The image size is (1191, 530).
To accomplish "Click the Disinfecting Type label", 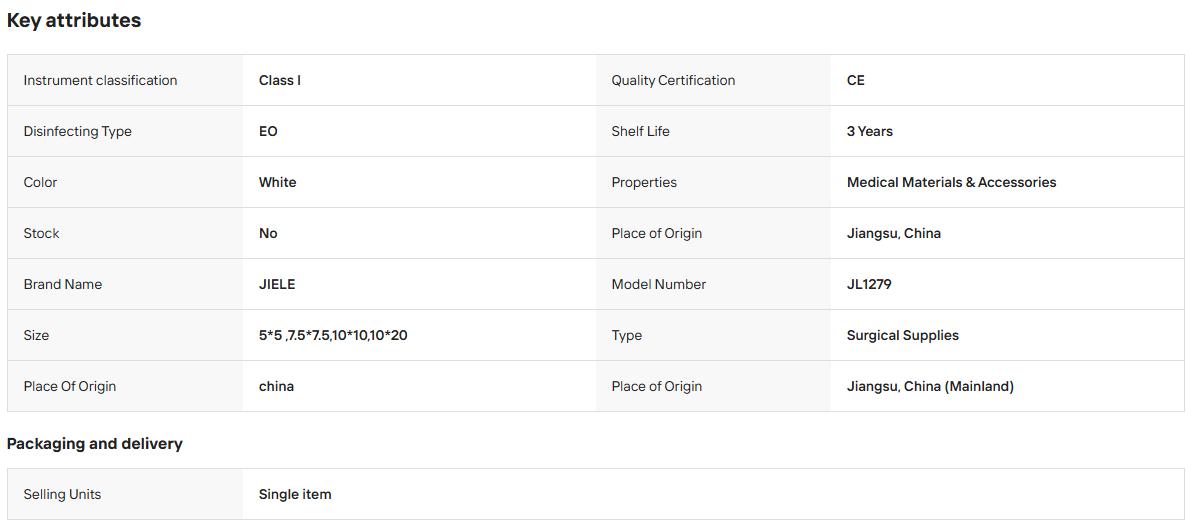I will [x=77, y=131].
